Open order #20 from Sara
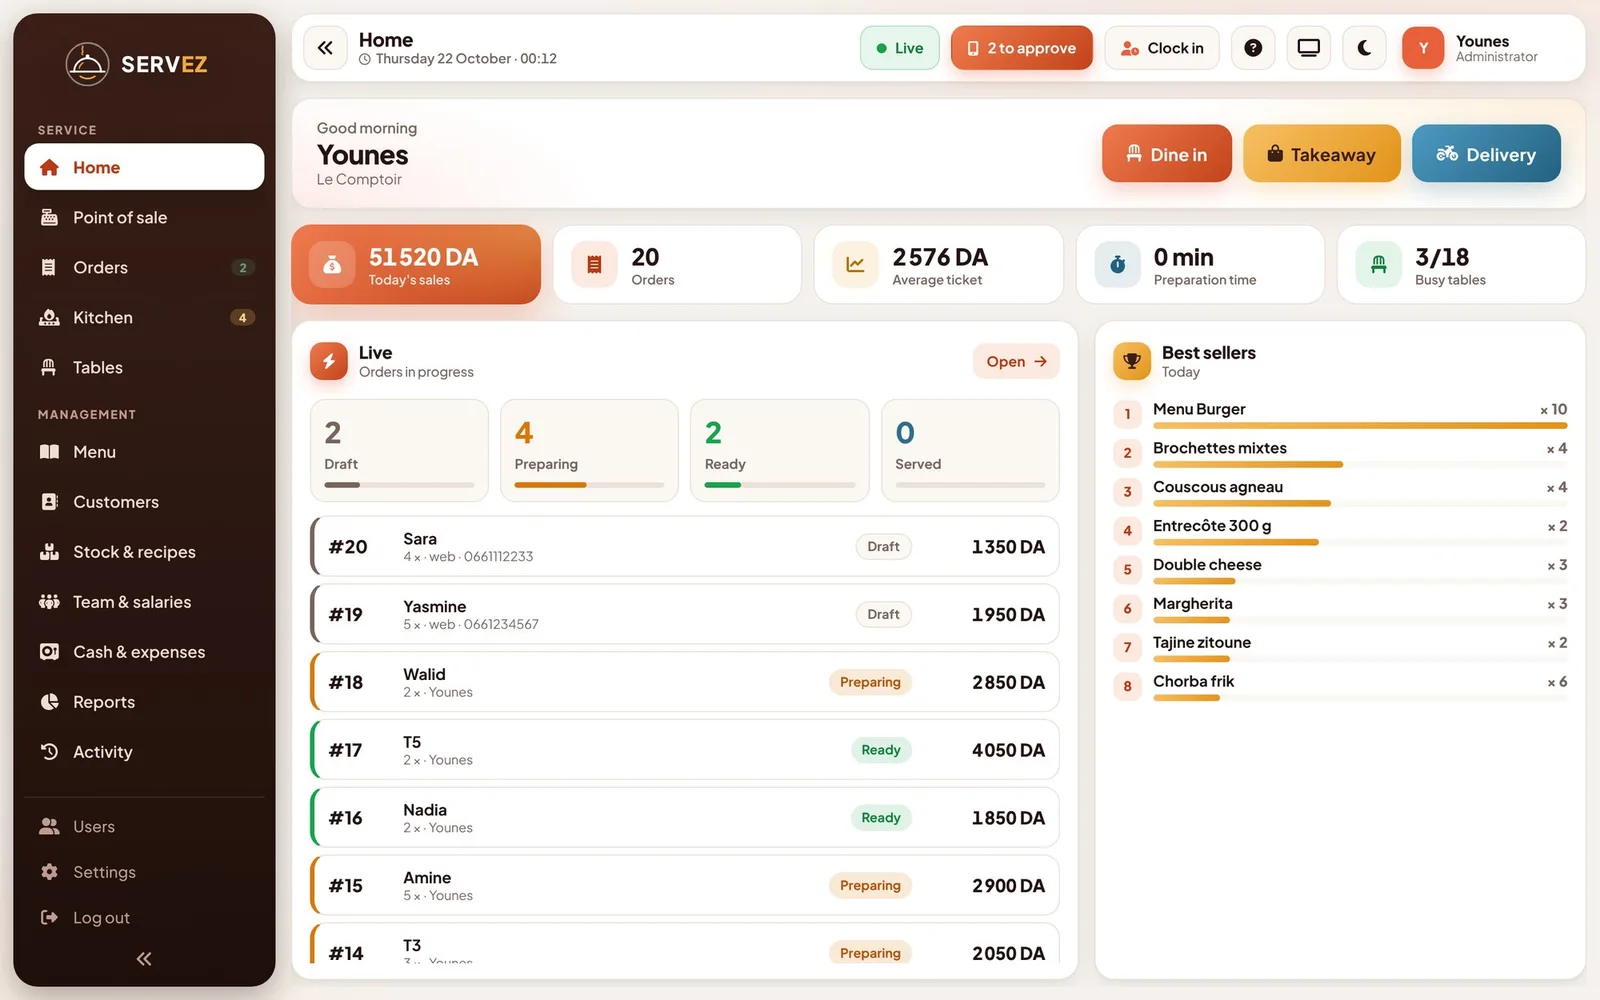Viewport: 1600px width, 1000px height. [685, 546]
